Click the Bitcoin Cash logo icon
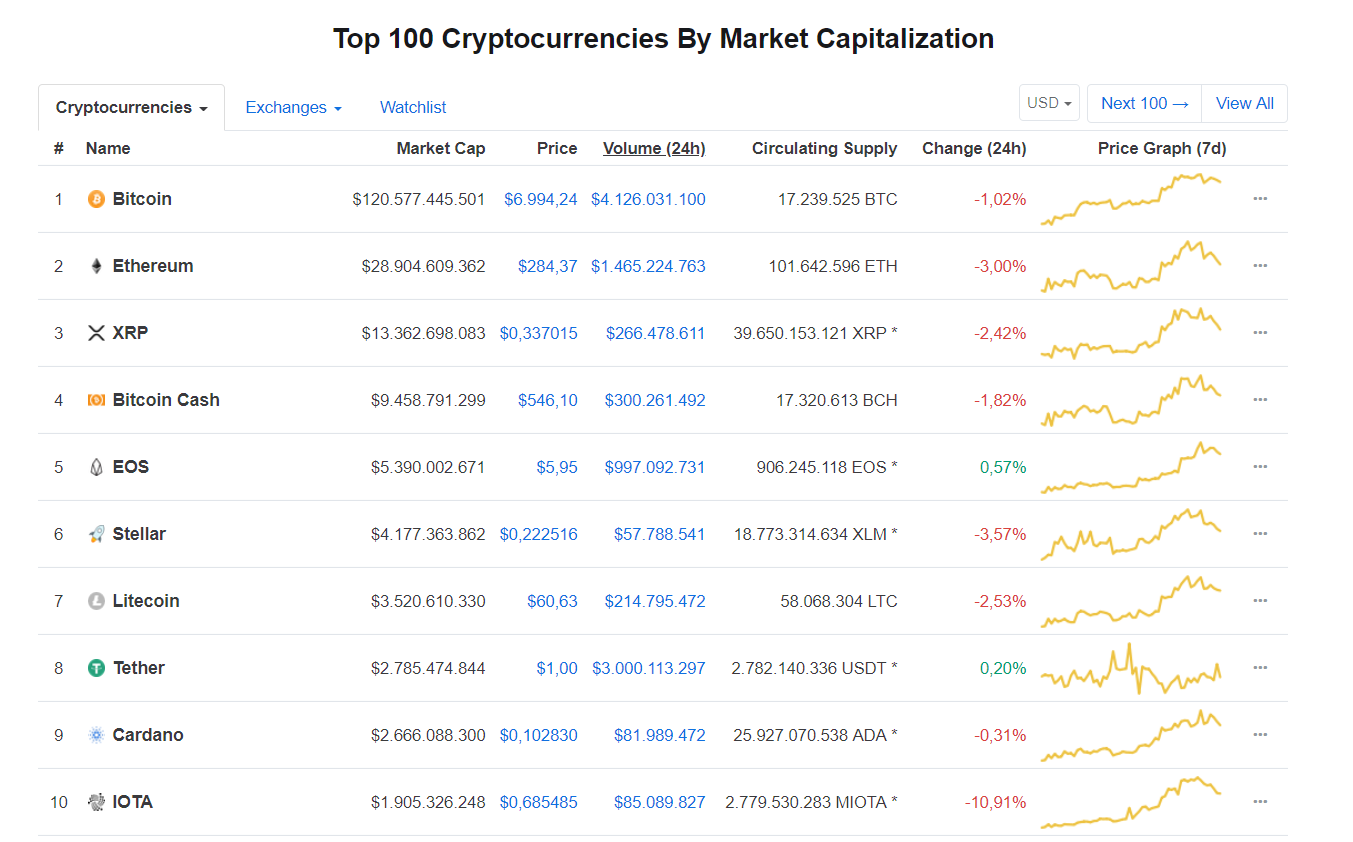Image resolution: width=1353 pixels, height=842 pixels. [96, 400]
